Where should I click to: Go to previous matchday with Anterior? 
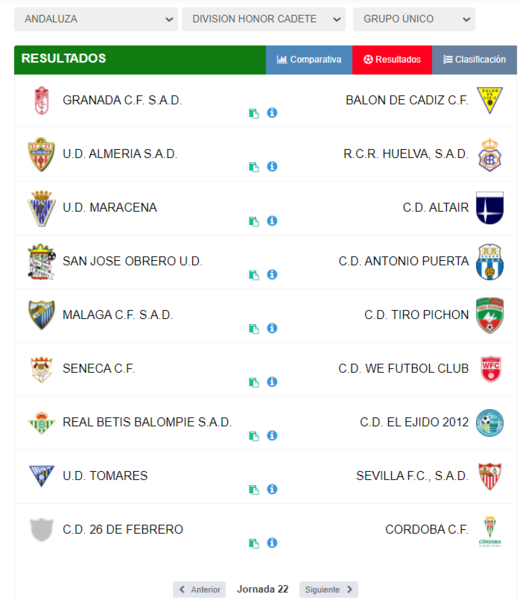199,589
